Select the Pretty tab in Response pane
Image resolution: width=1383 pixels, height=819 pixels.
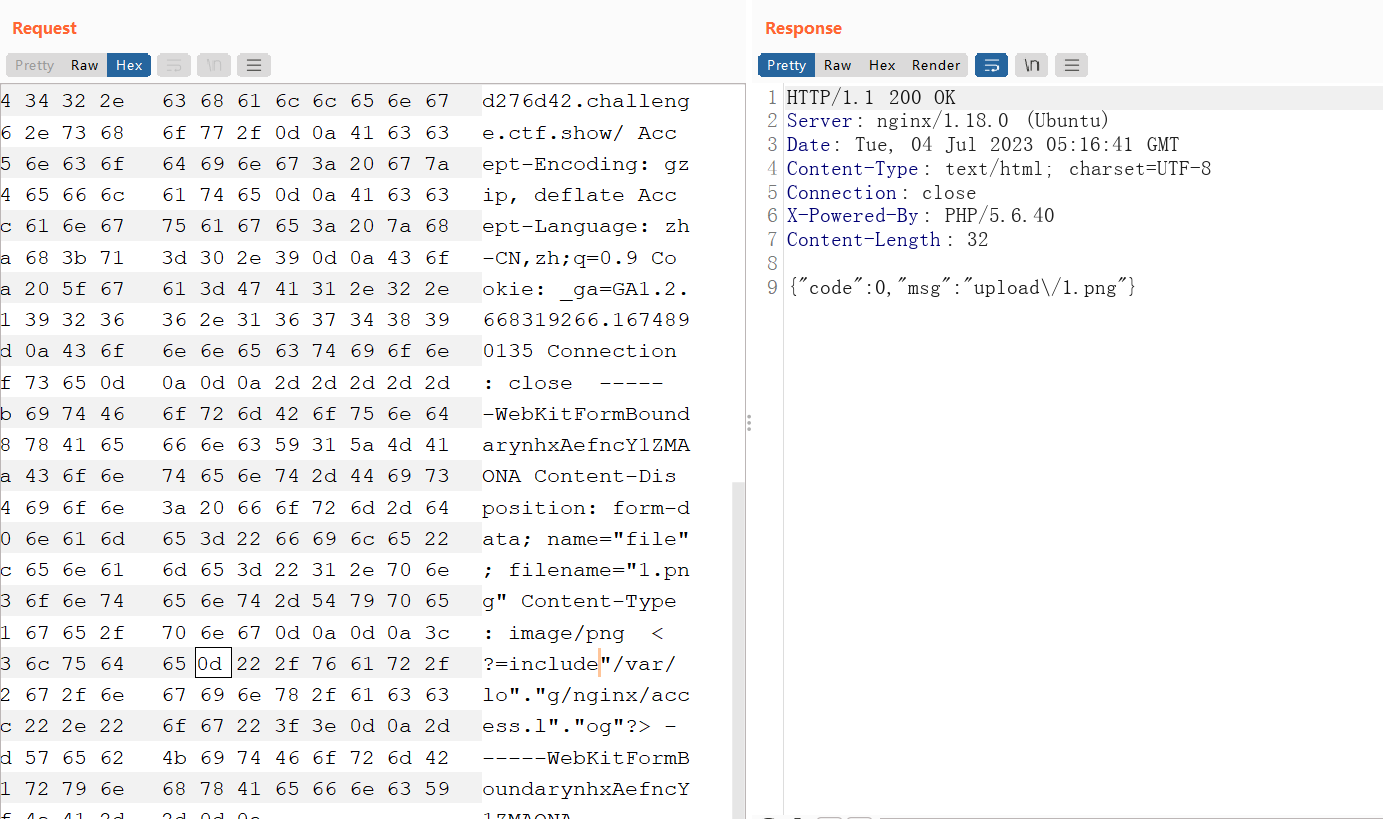786,65
